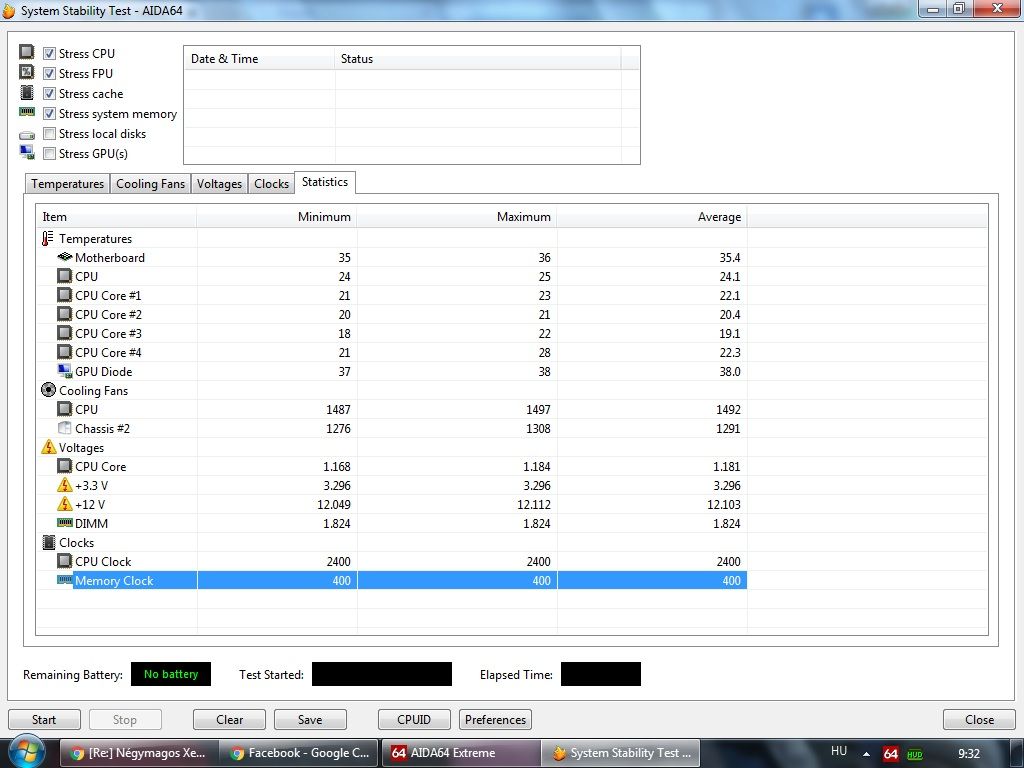
Task: Click the Close button at bottom right
Action: click(x=980, y=720)
